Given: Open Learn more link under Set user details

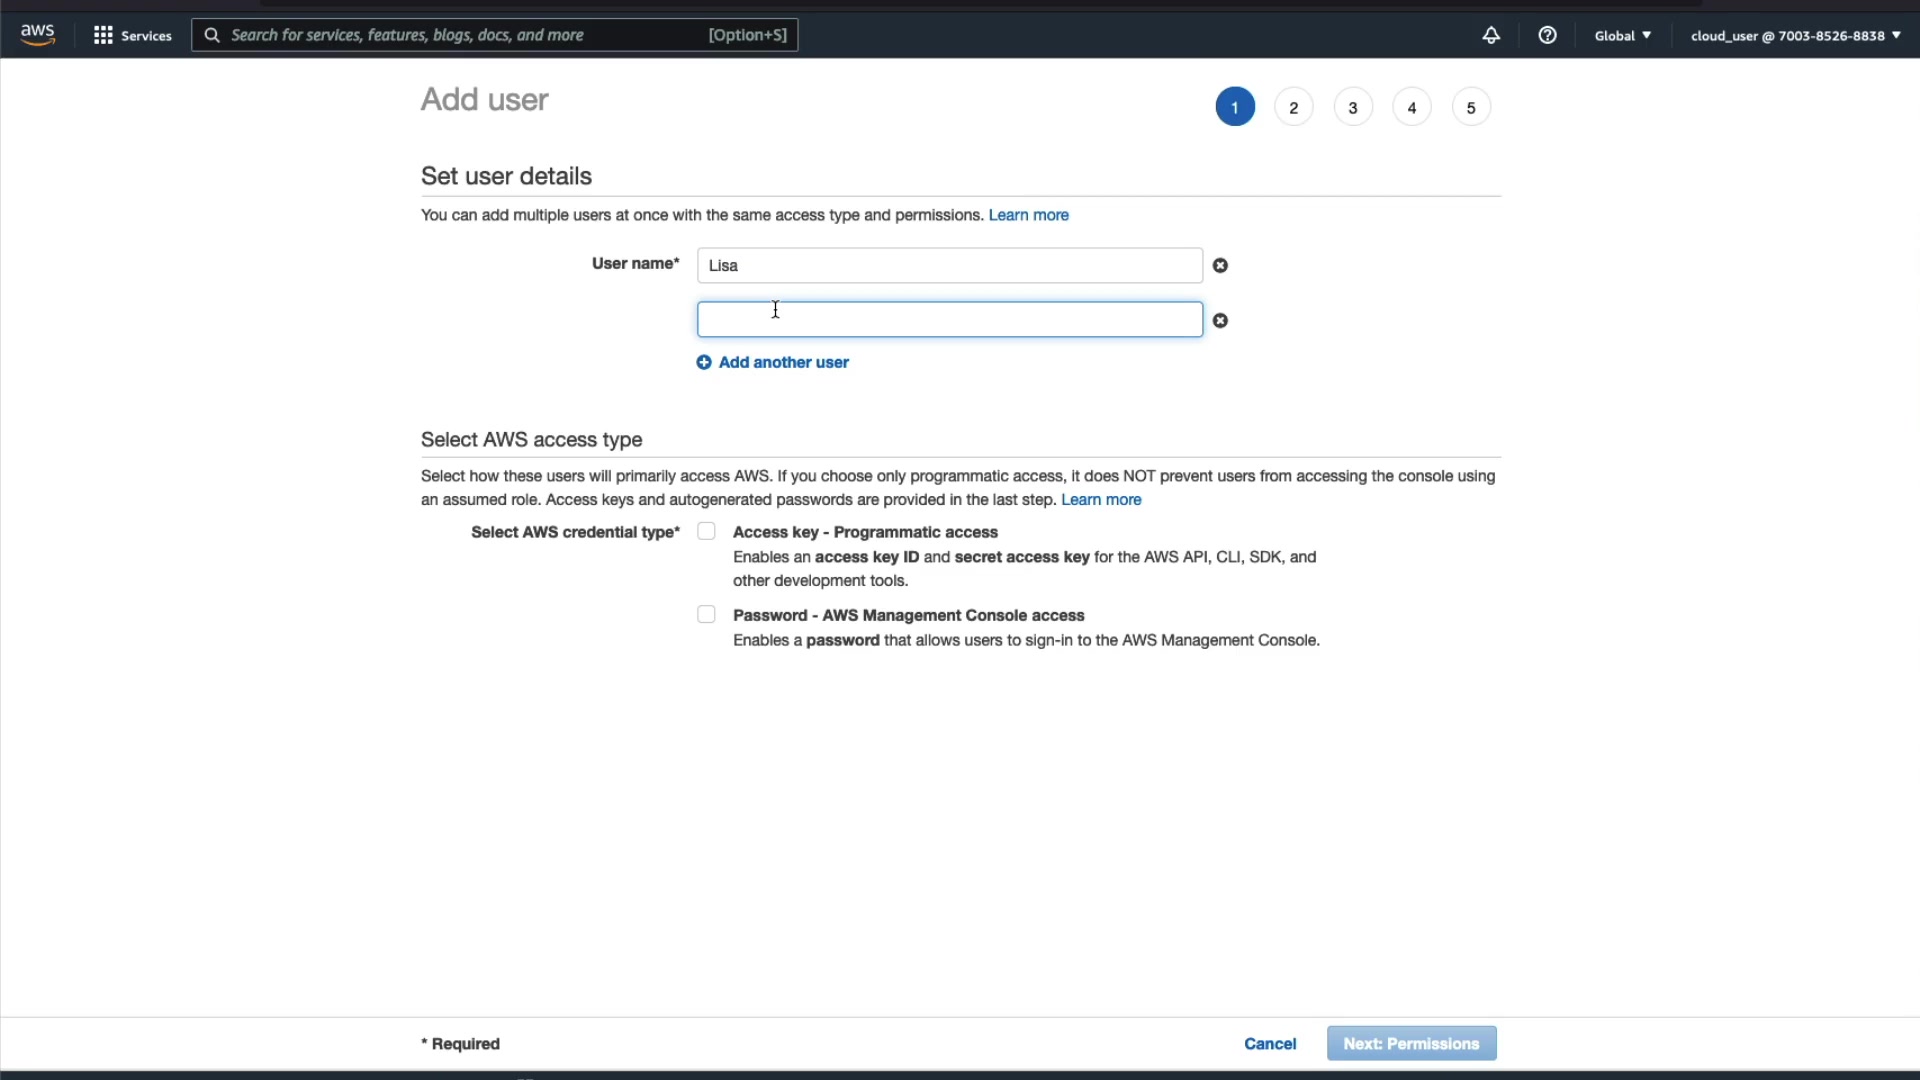Looking at the screenshot, I should (x=1028, y=216).
